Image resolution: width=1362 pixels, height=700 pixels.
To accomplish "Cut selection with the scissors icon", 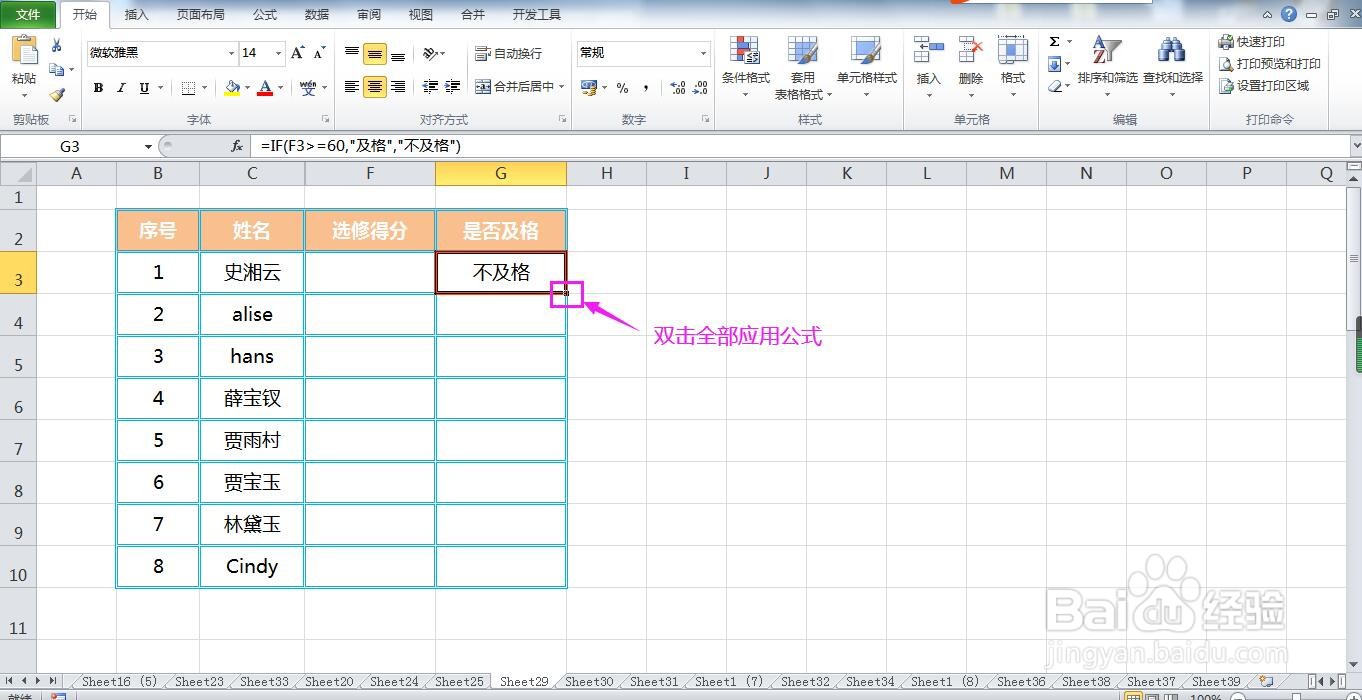I will 57,45.
